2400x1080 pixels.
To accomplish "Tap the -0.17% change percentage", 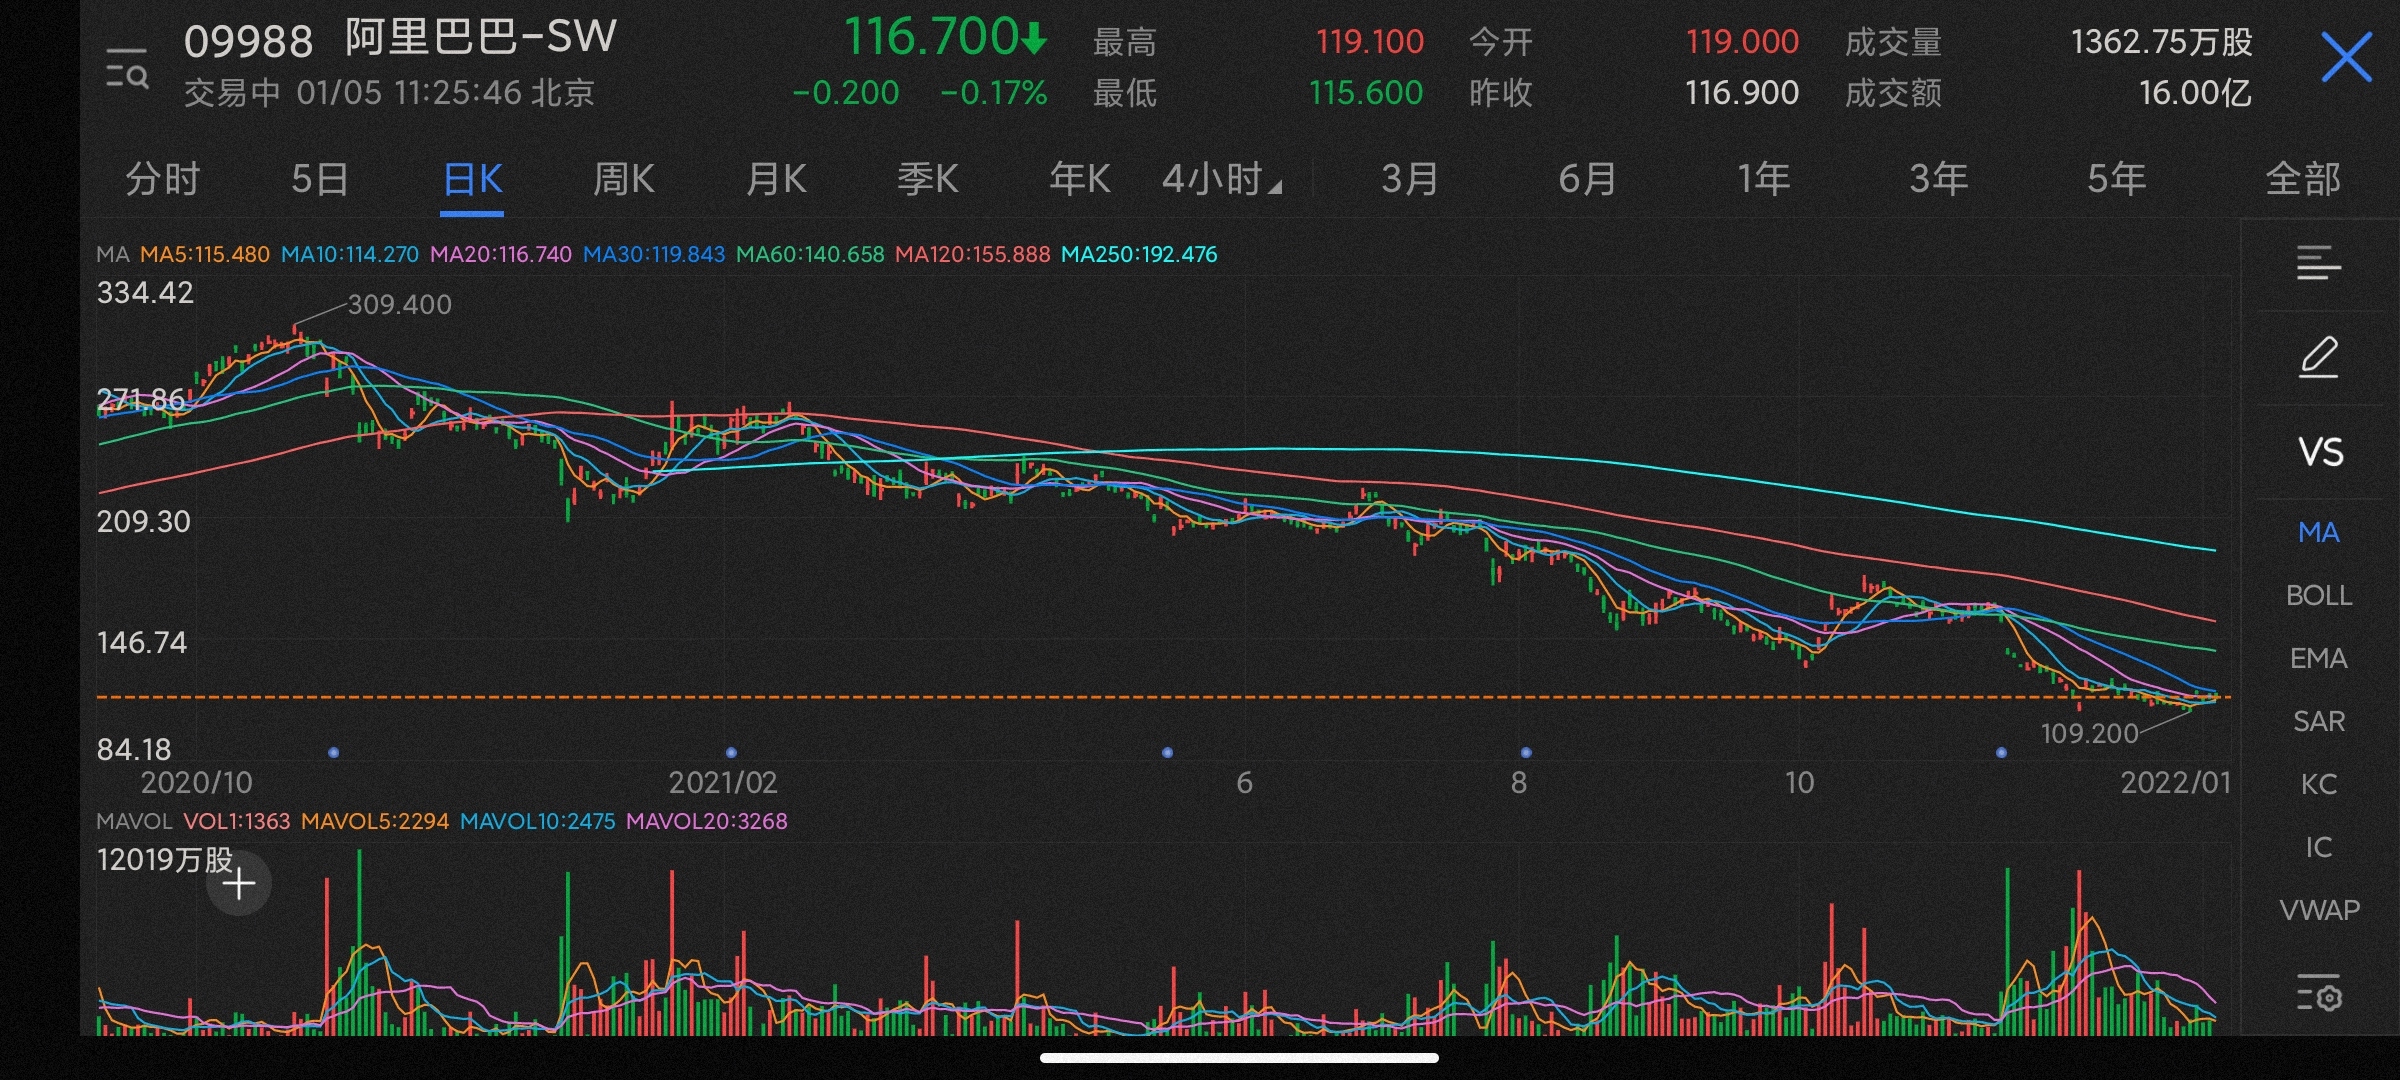I will [x=993, y=93].
